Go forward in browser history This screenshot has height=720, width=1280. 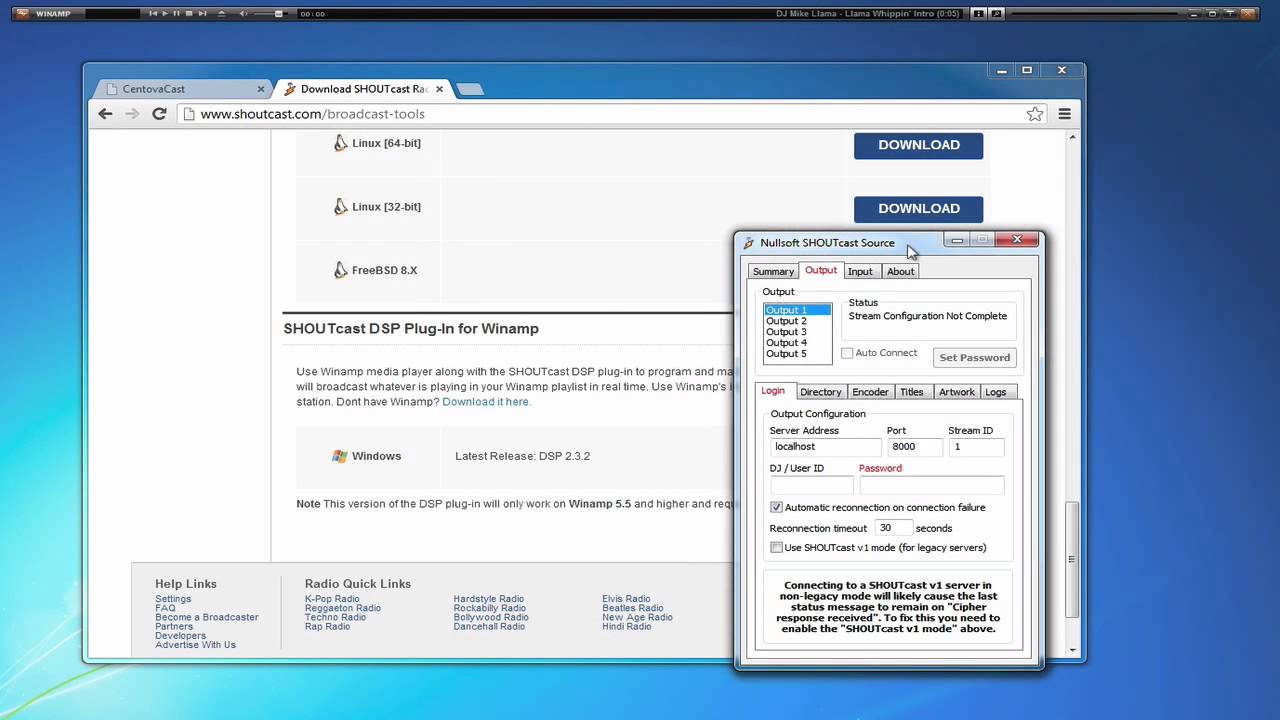[x=132, y=114]
